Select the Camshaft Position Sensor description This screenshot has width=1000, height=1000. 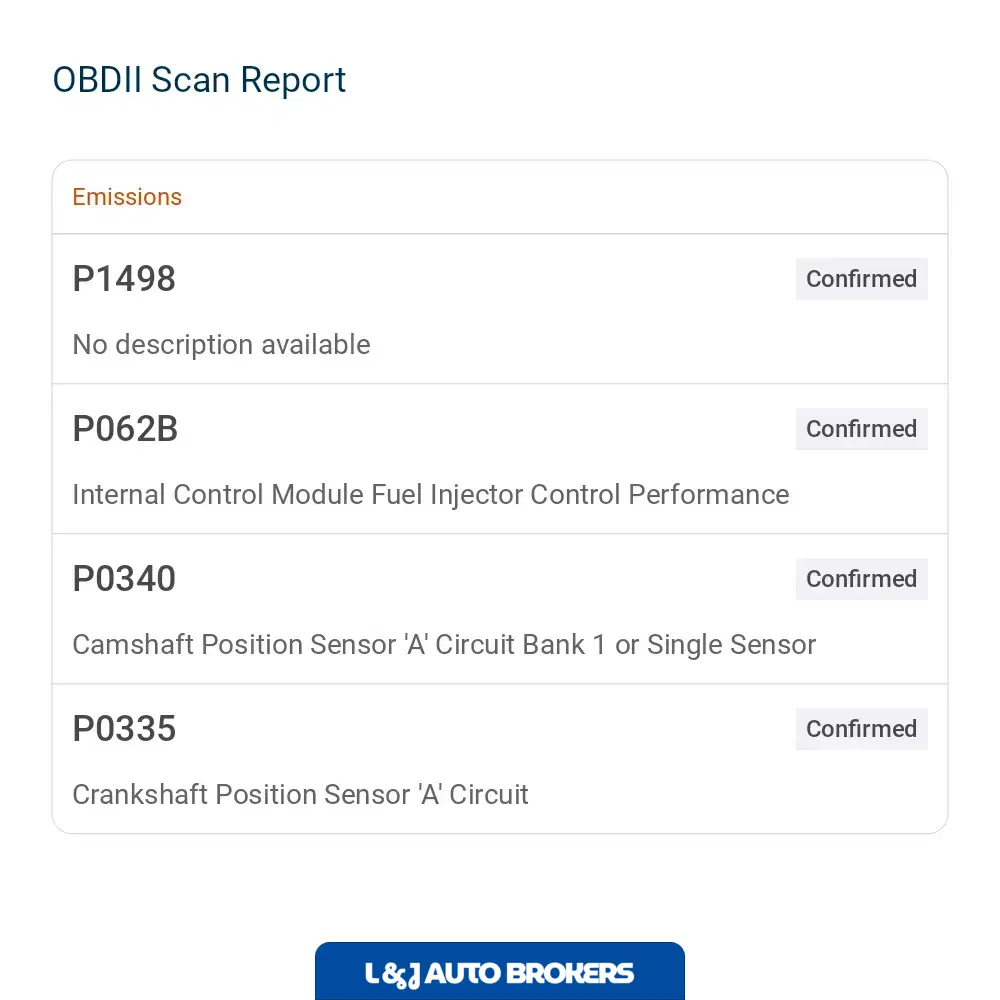[444, 645]
